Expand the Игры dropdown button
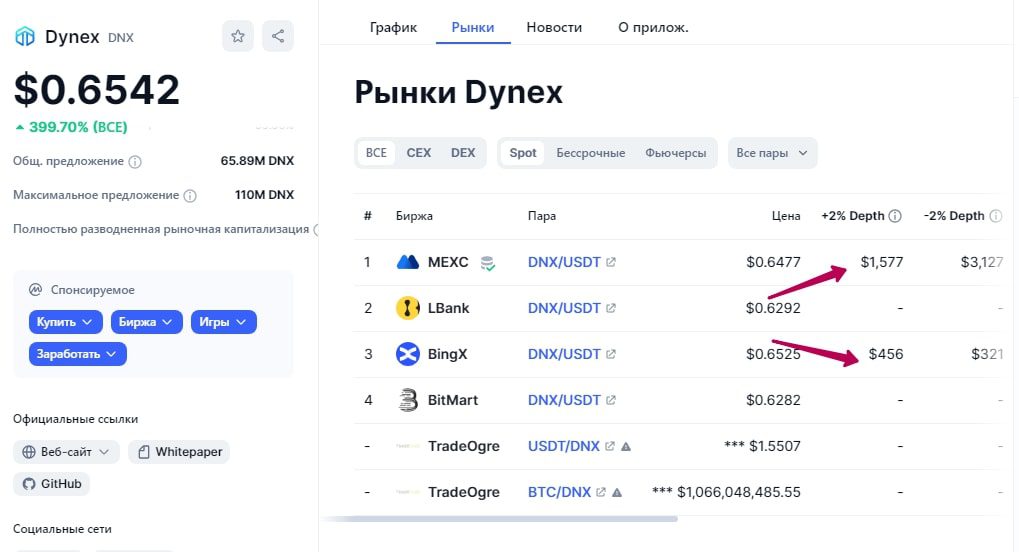 [x=224, y=322]
